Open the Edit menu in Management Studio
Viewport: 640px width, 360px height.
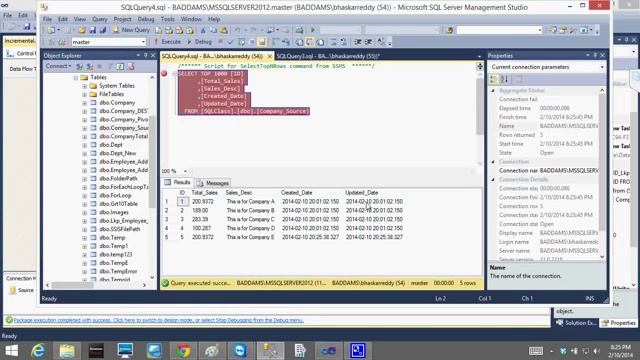[x=62, y=19]
